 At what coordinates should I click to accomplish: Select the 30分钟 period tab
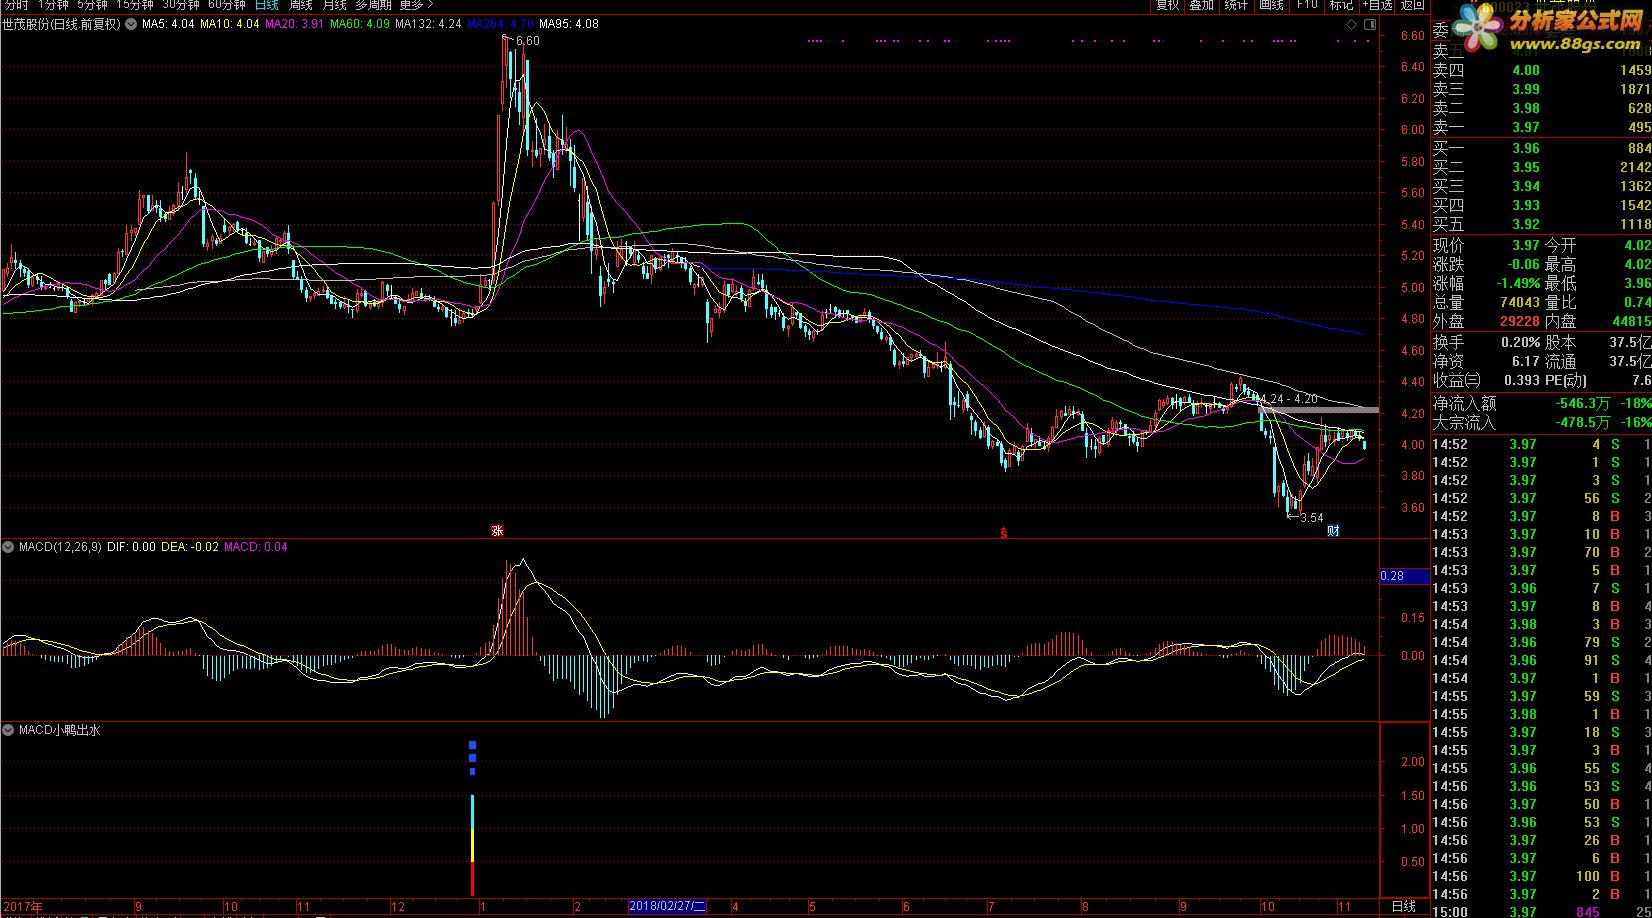point(181,5)
